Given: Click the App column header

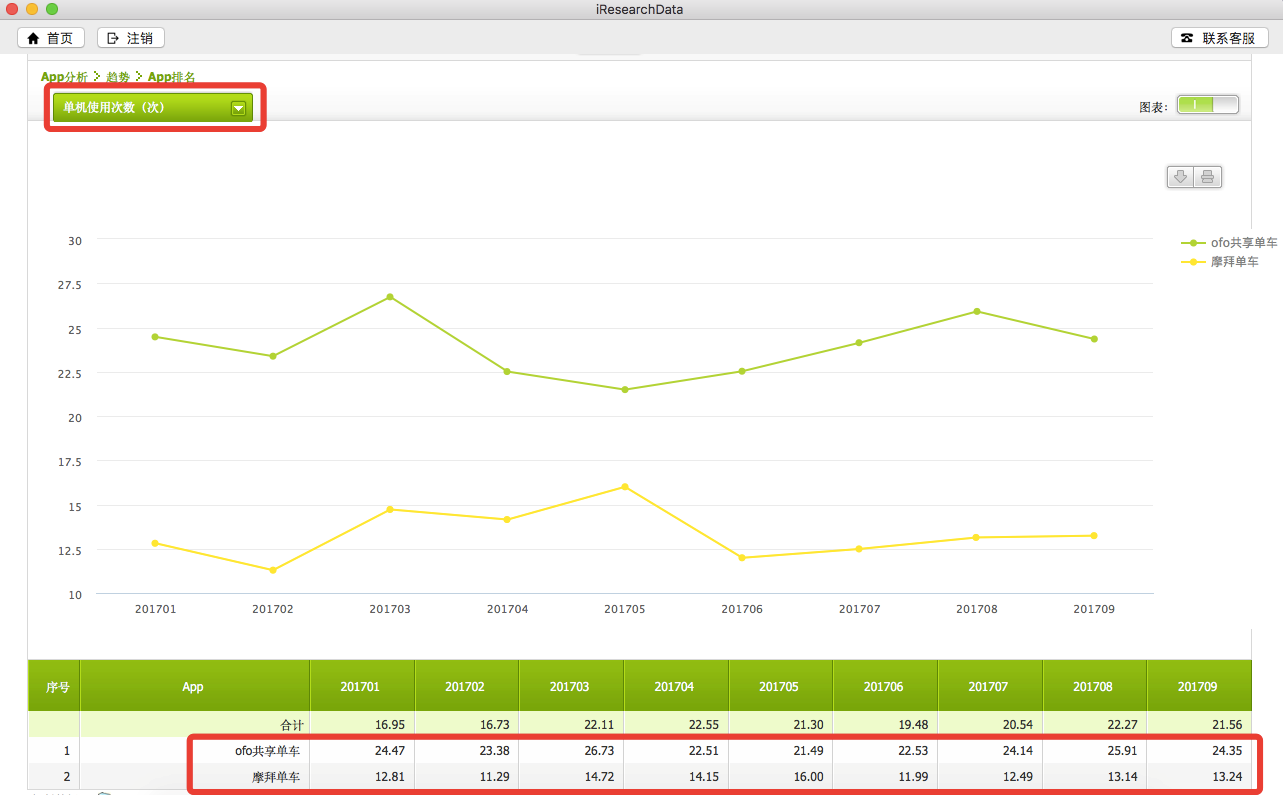Looking at the screenshot, I should click(193, 687).
